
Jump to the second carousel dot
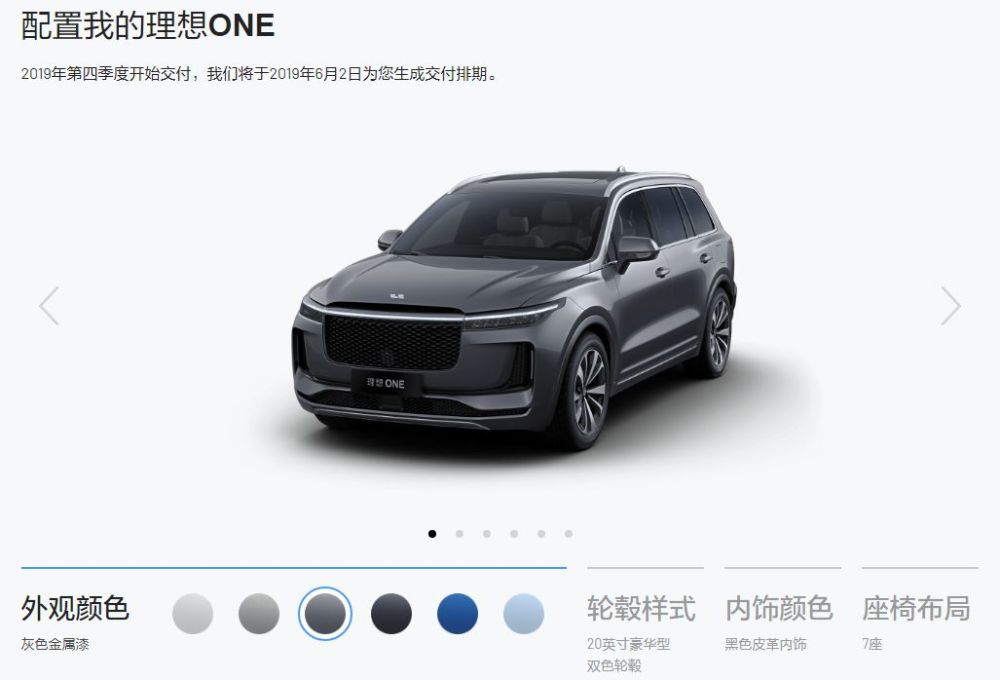pos(460,534)
